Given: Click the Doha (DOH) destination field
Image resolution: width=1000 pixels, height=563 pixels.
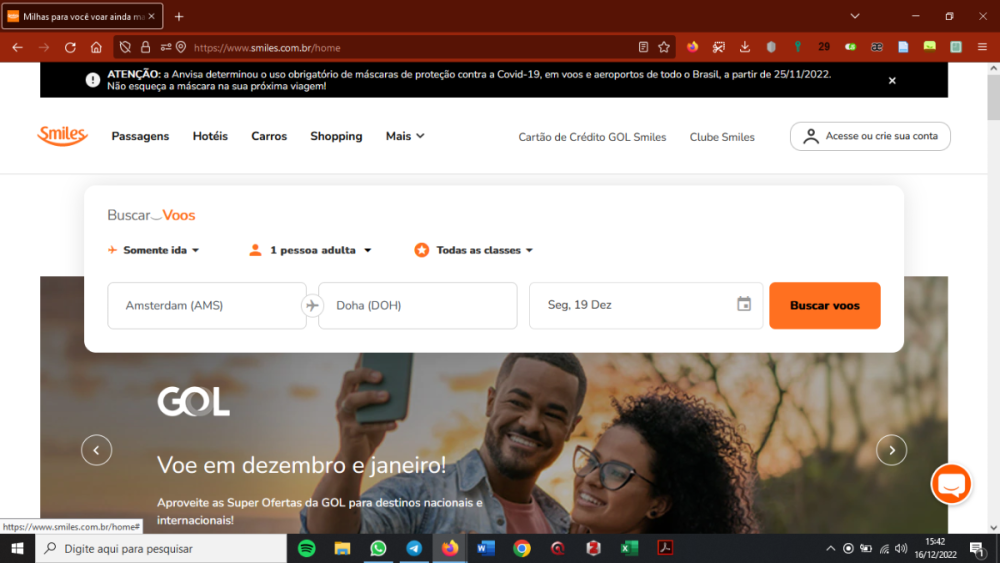Looking at the screenshot, I should pos(418,305).
